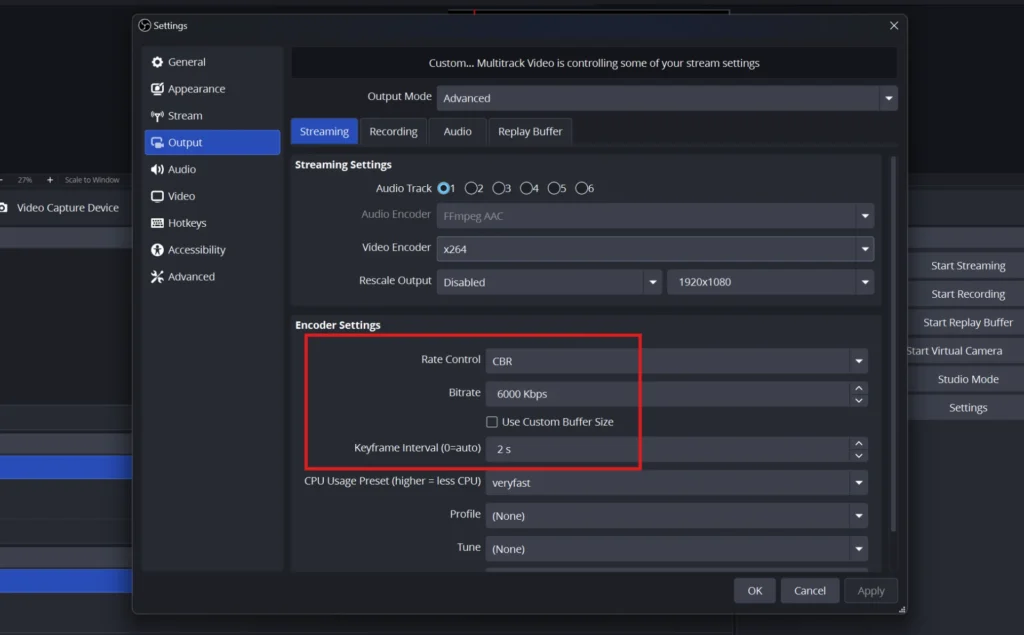Select audio track 1 radio button
Screen dimensions: 1024x635
coord(444,188)
